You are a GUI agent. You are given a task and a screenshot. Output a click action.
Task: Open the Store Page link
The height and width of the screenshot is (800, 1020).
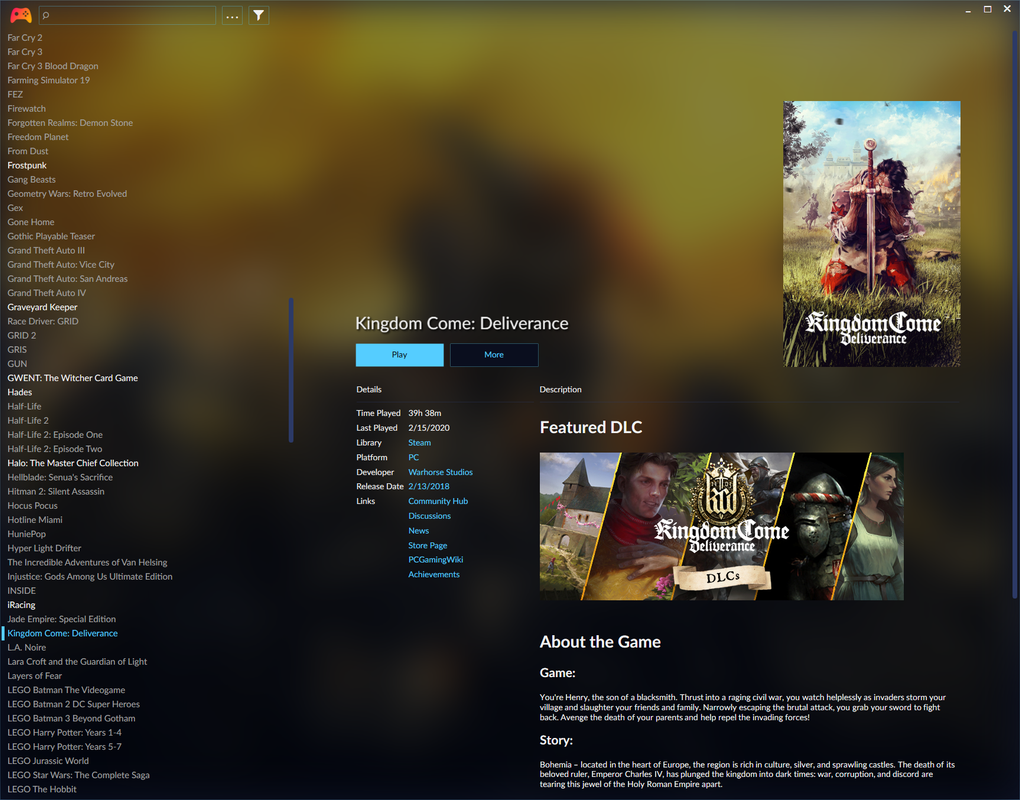(x=427, y=545)
